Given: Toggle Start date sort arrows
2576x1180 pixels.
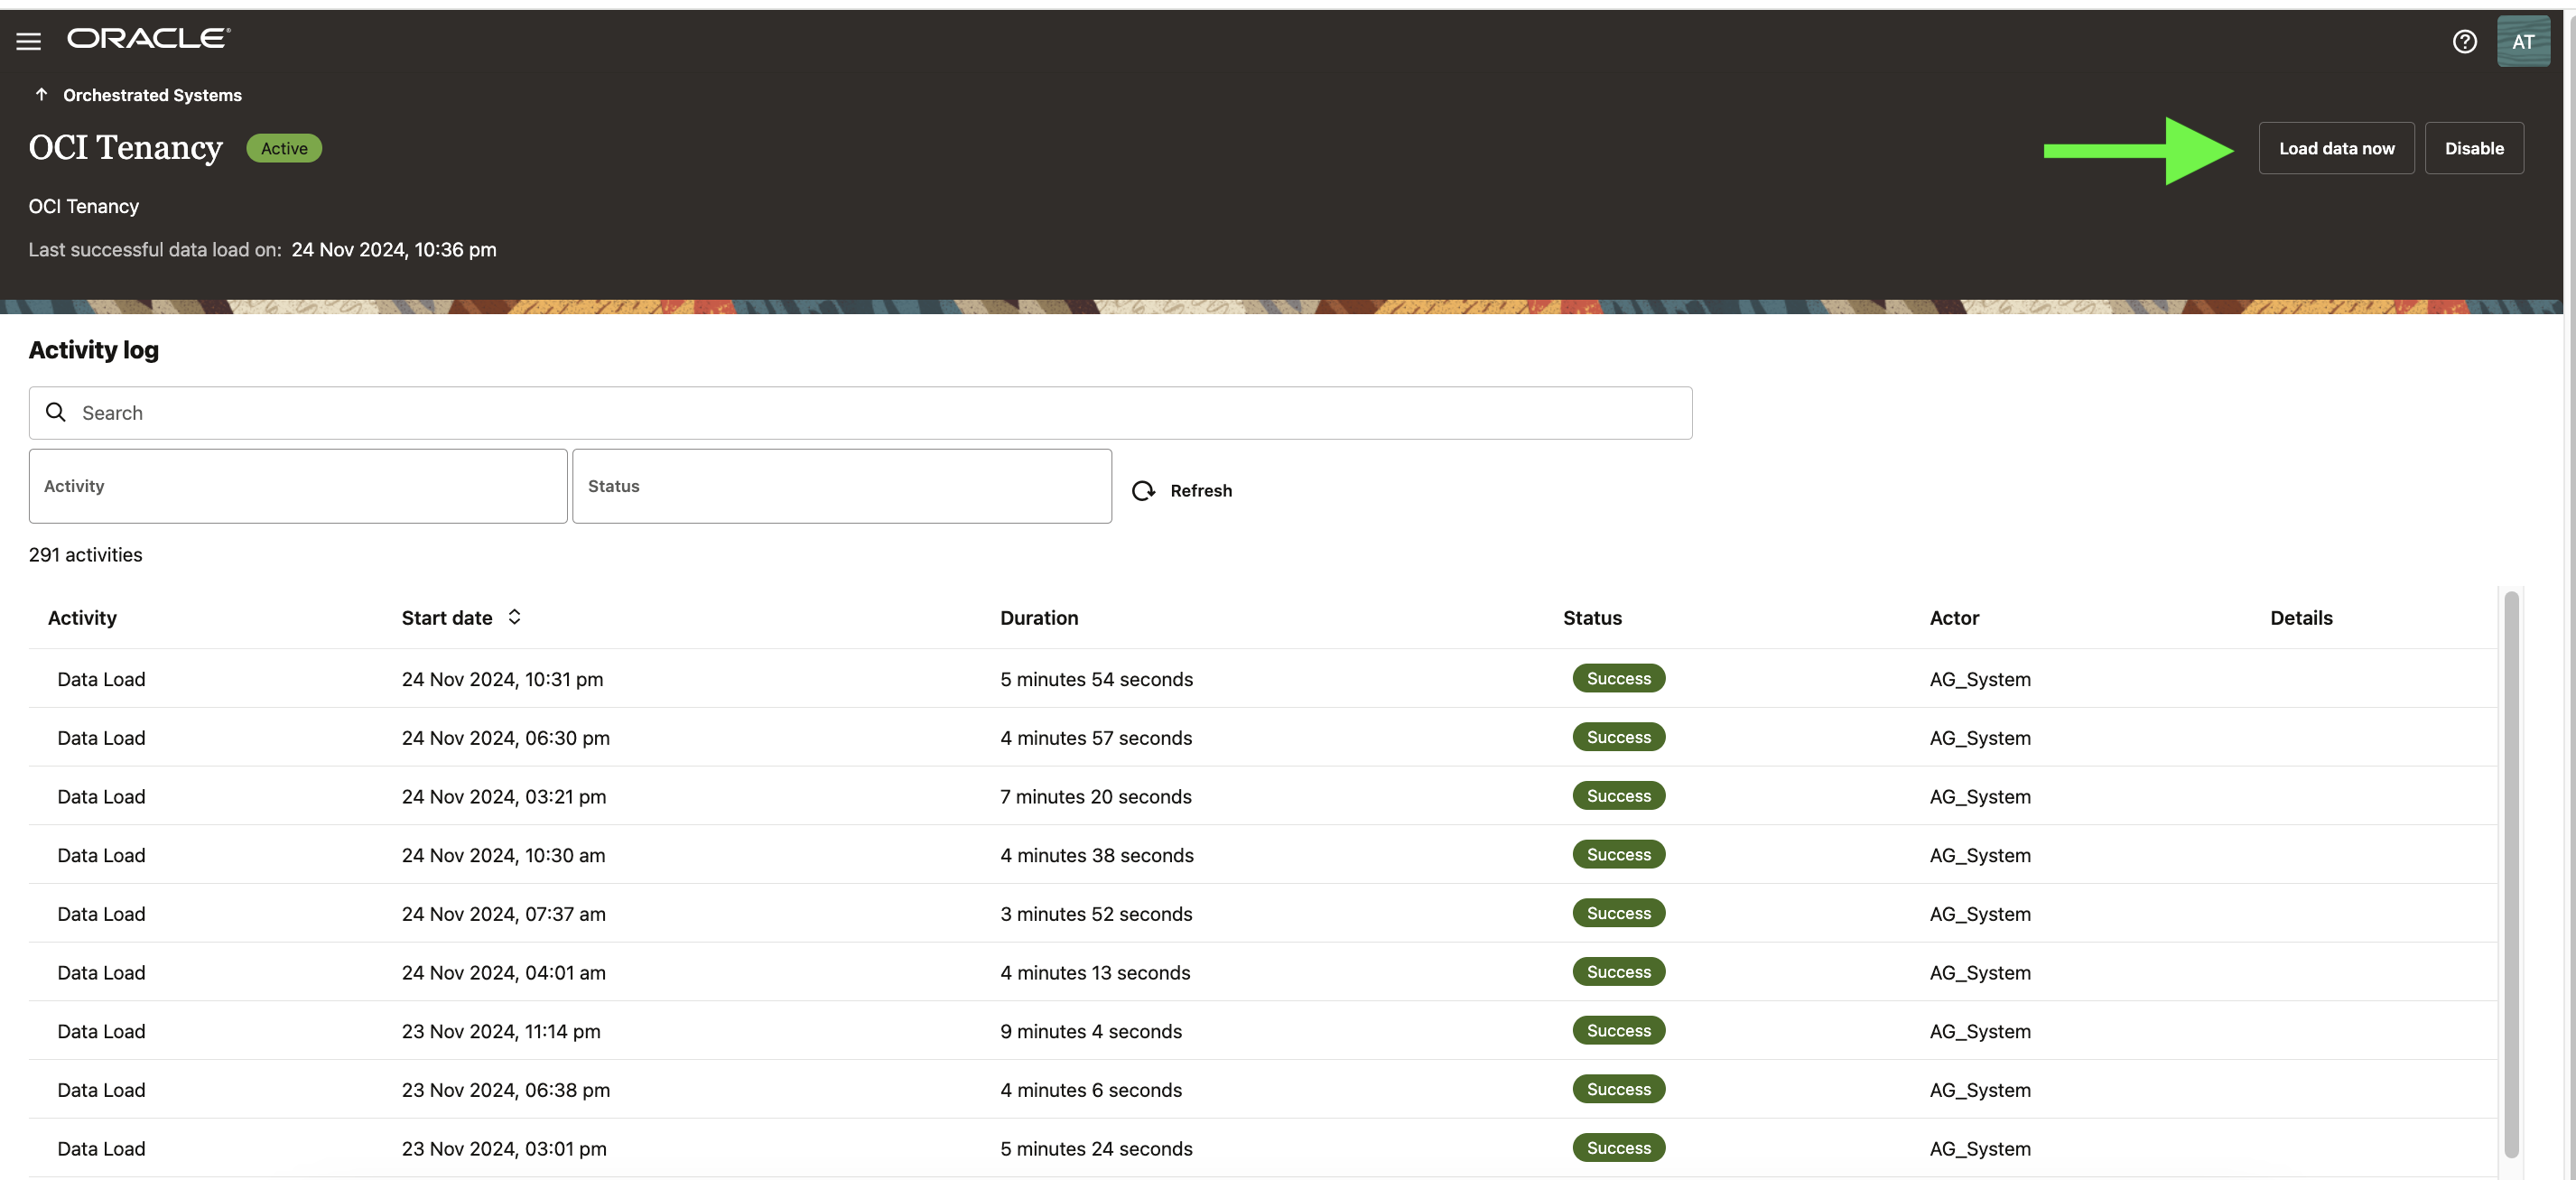Looking at the screenshot, I should tap(514, 617).
